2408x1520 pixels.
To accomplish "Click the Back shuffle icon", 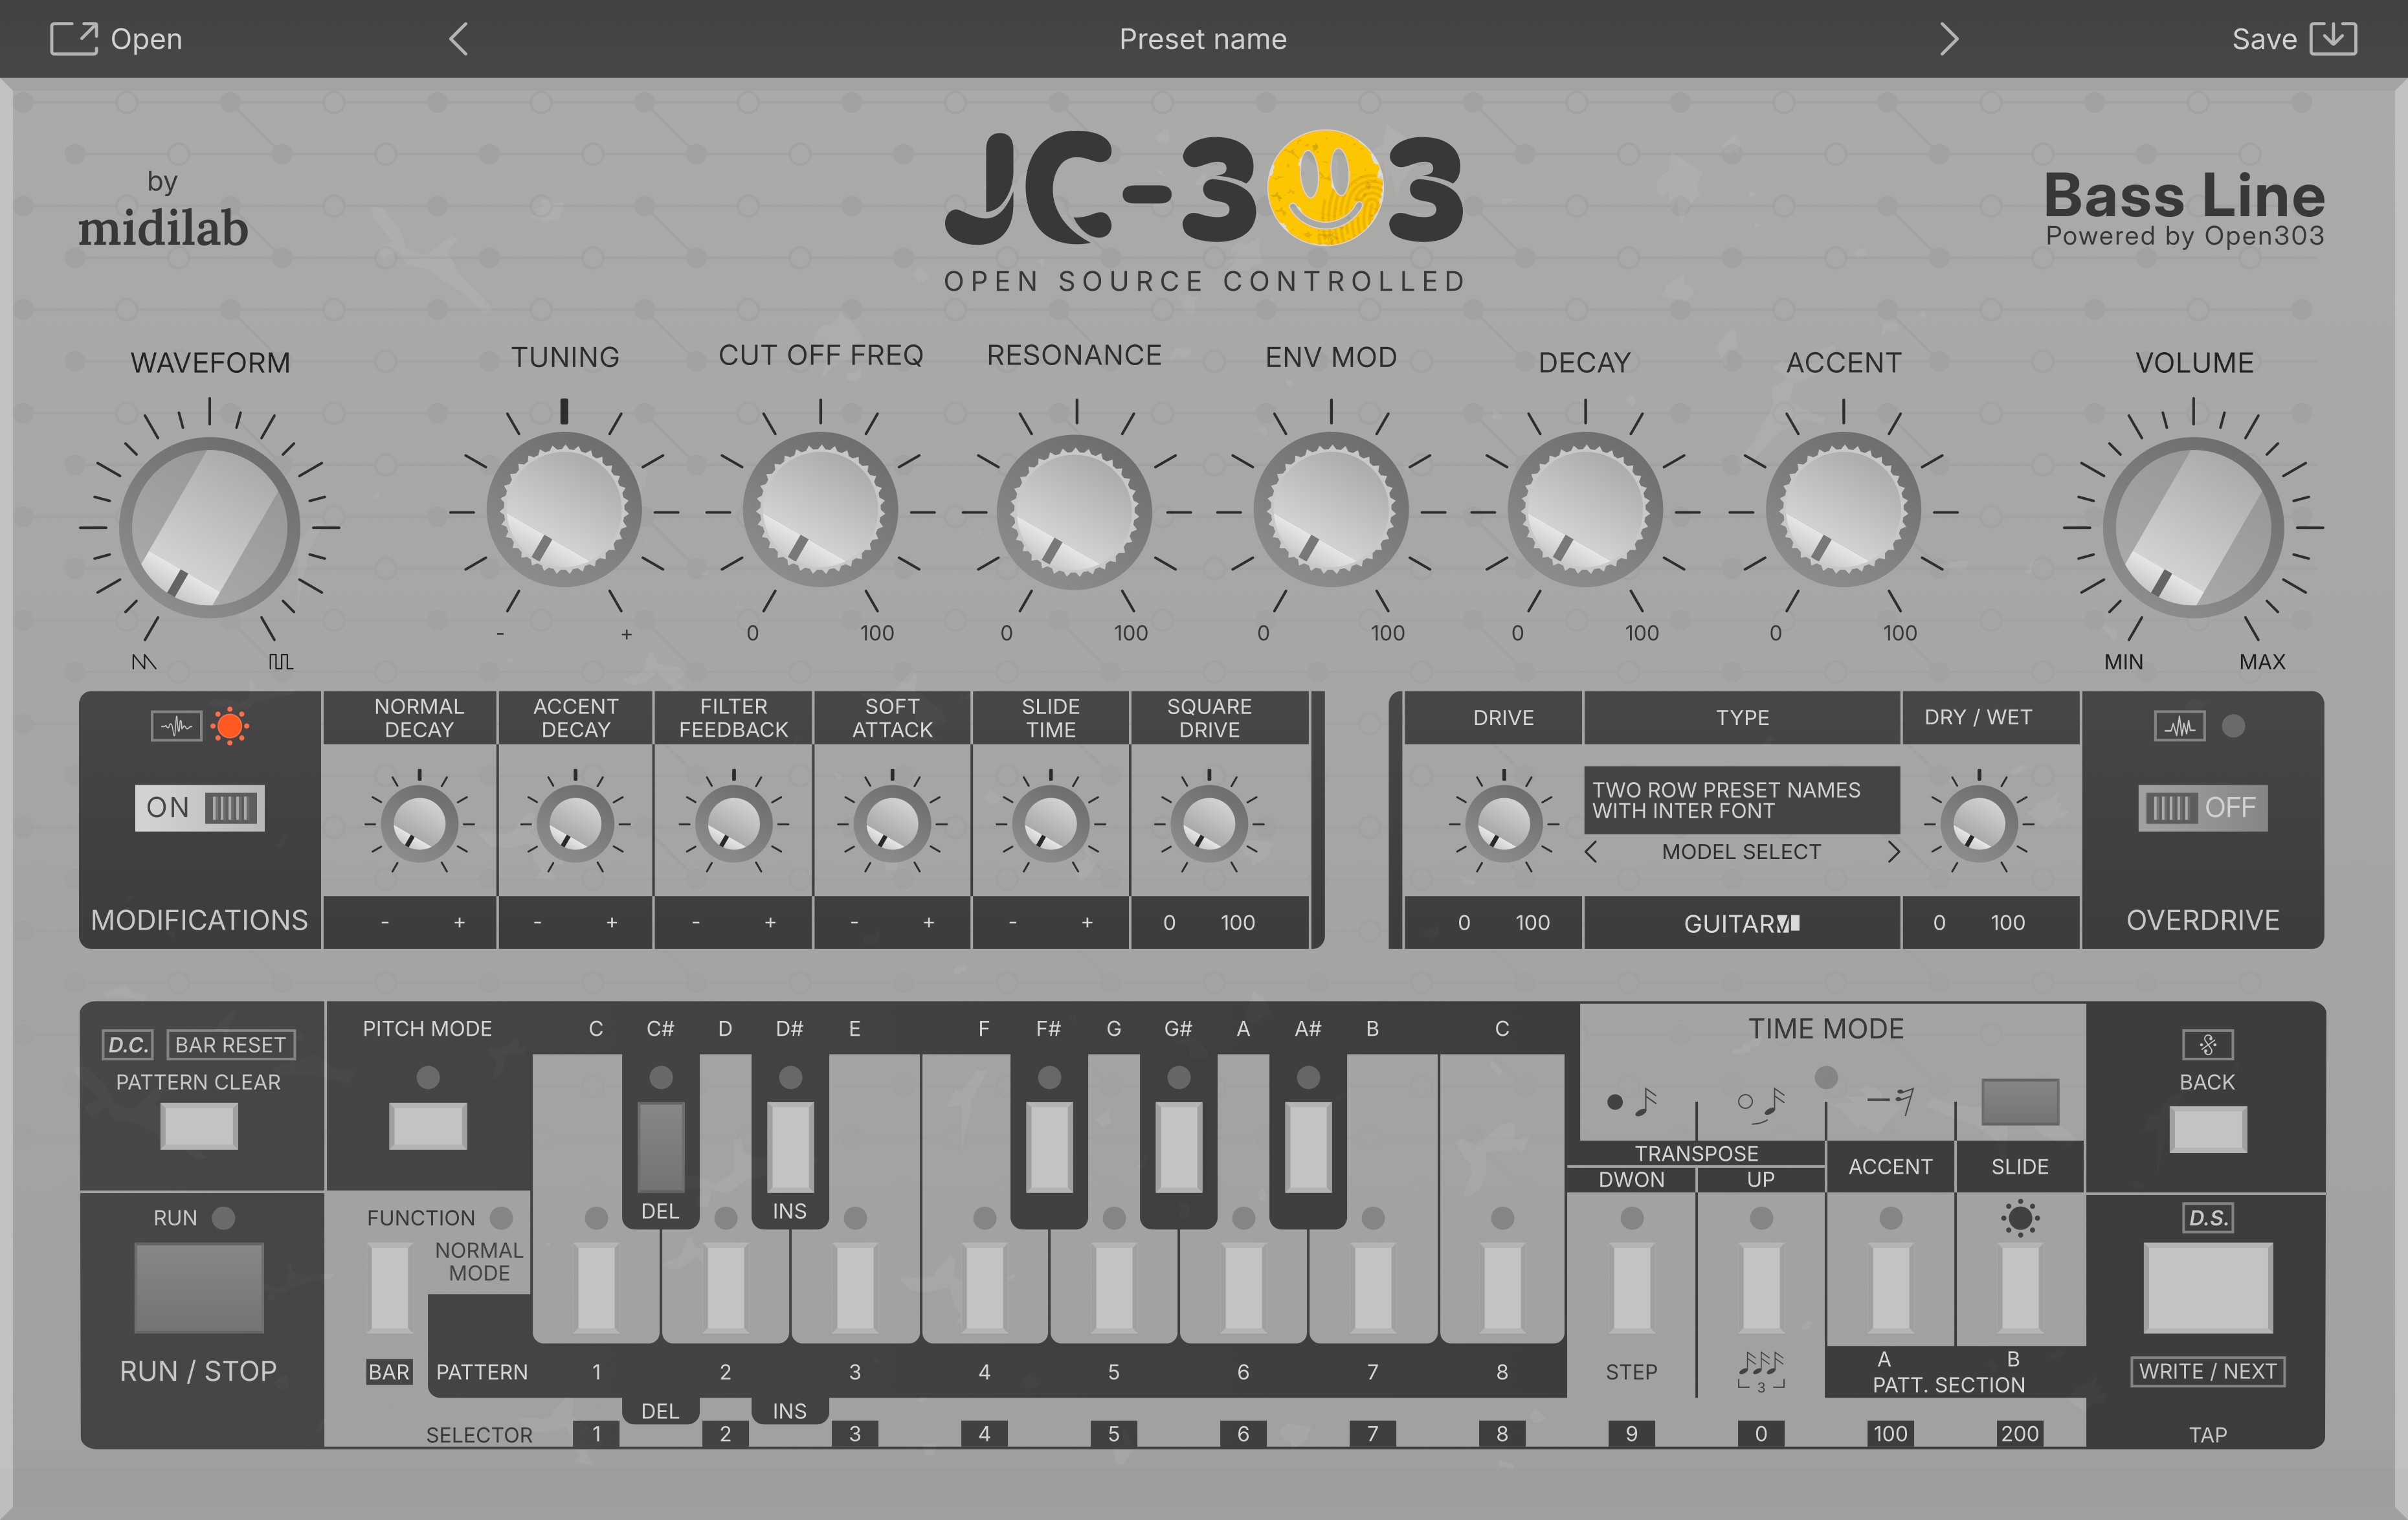I will [2208, 1045].
